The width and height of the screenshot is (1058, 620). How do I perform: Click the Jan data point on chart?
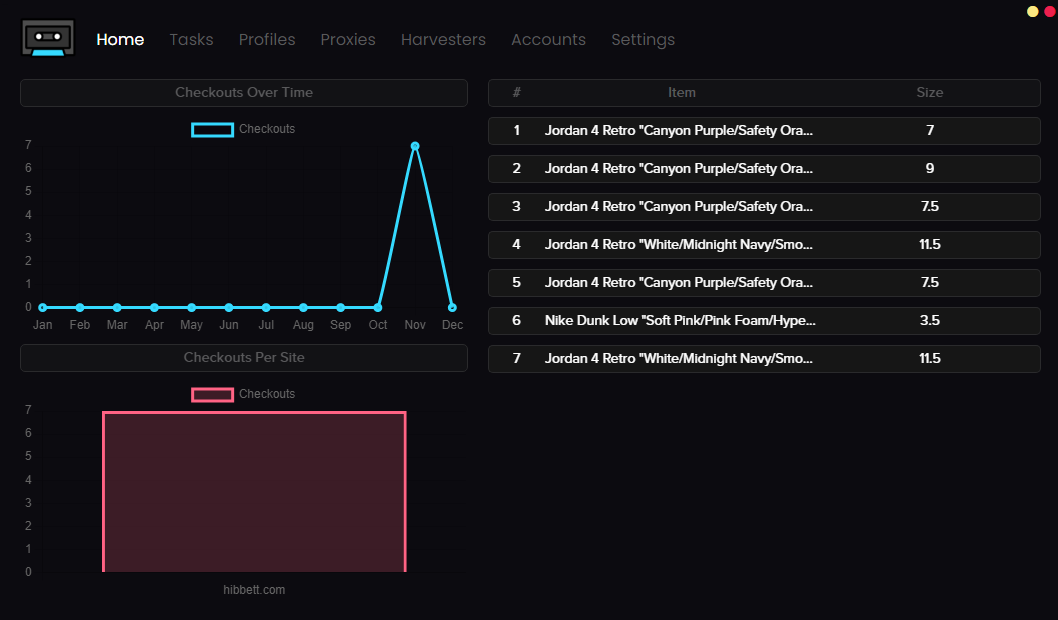43,308
